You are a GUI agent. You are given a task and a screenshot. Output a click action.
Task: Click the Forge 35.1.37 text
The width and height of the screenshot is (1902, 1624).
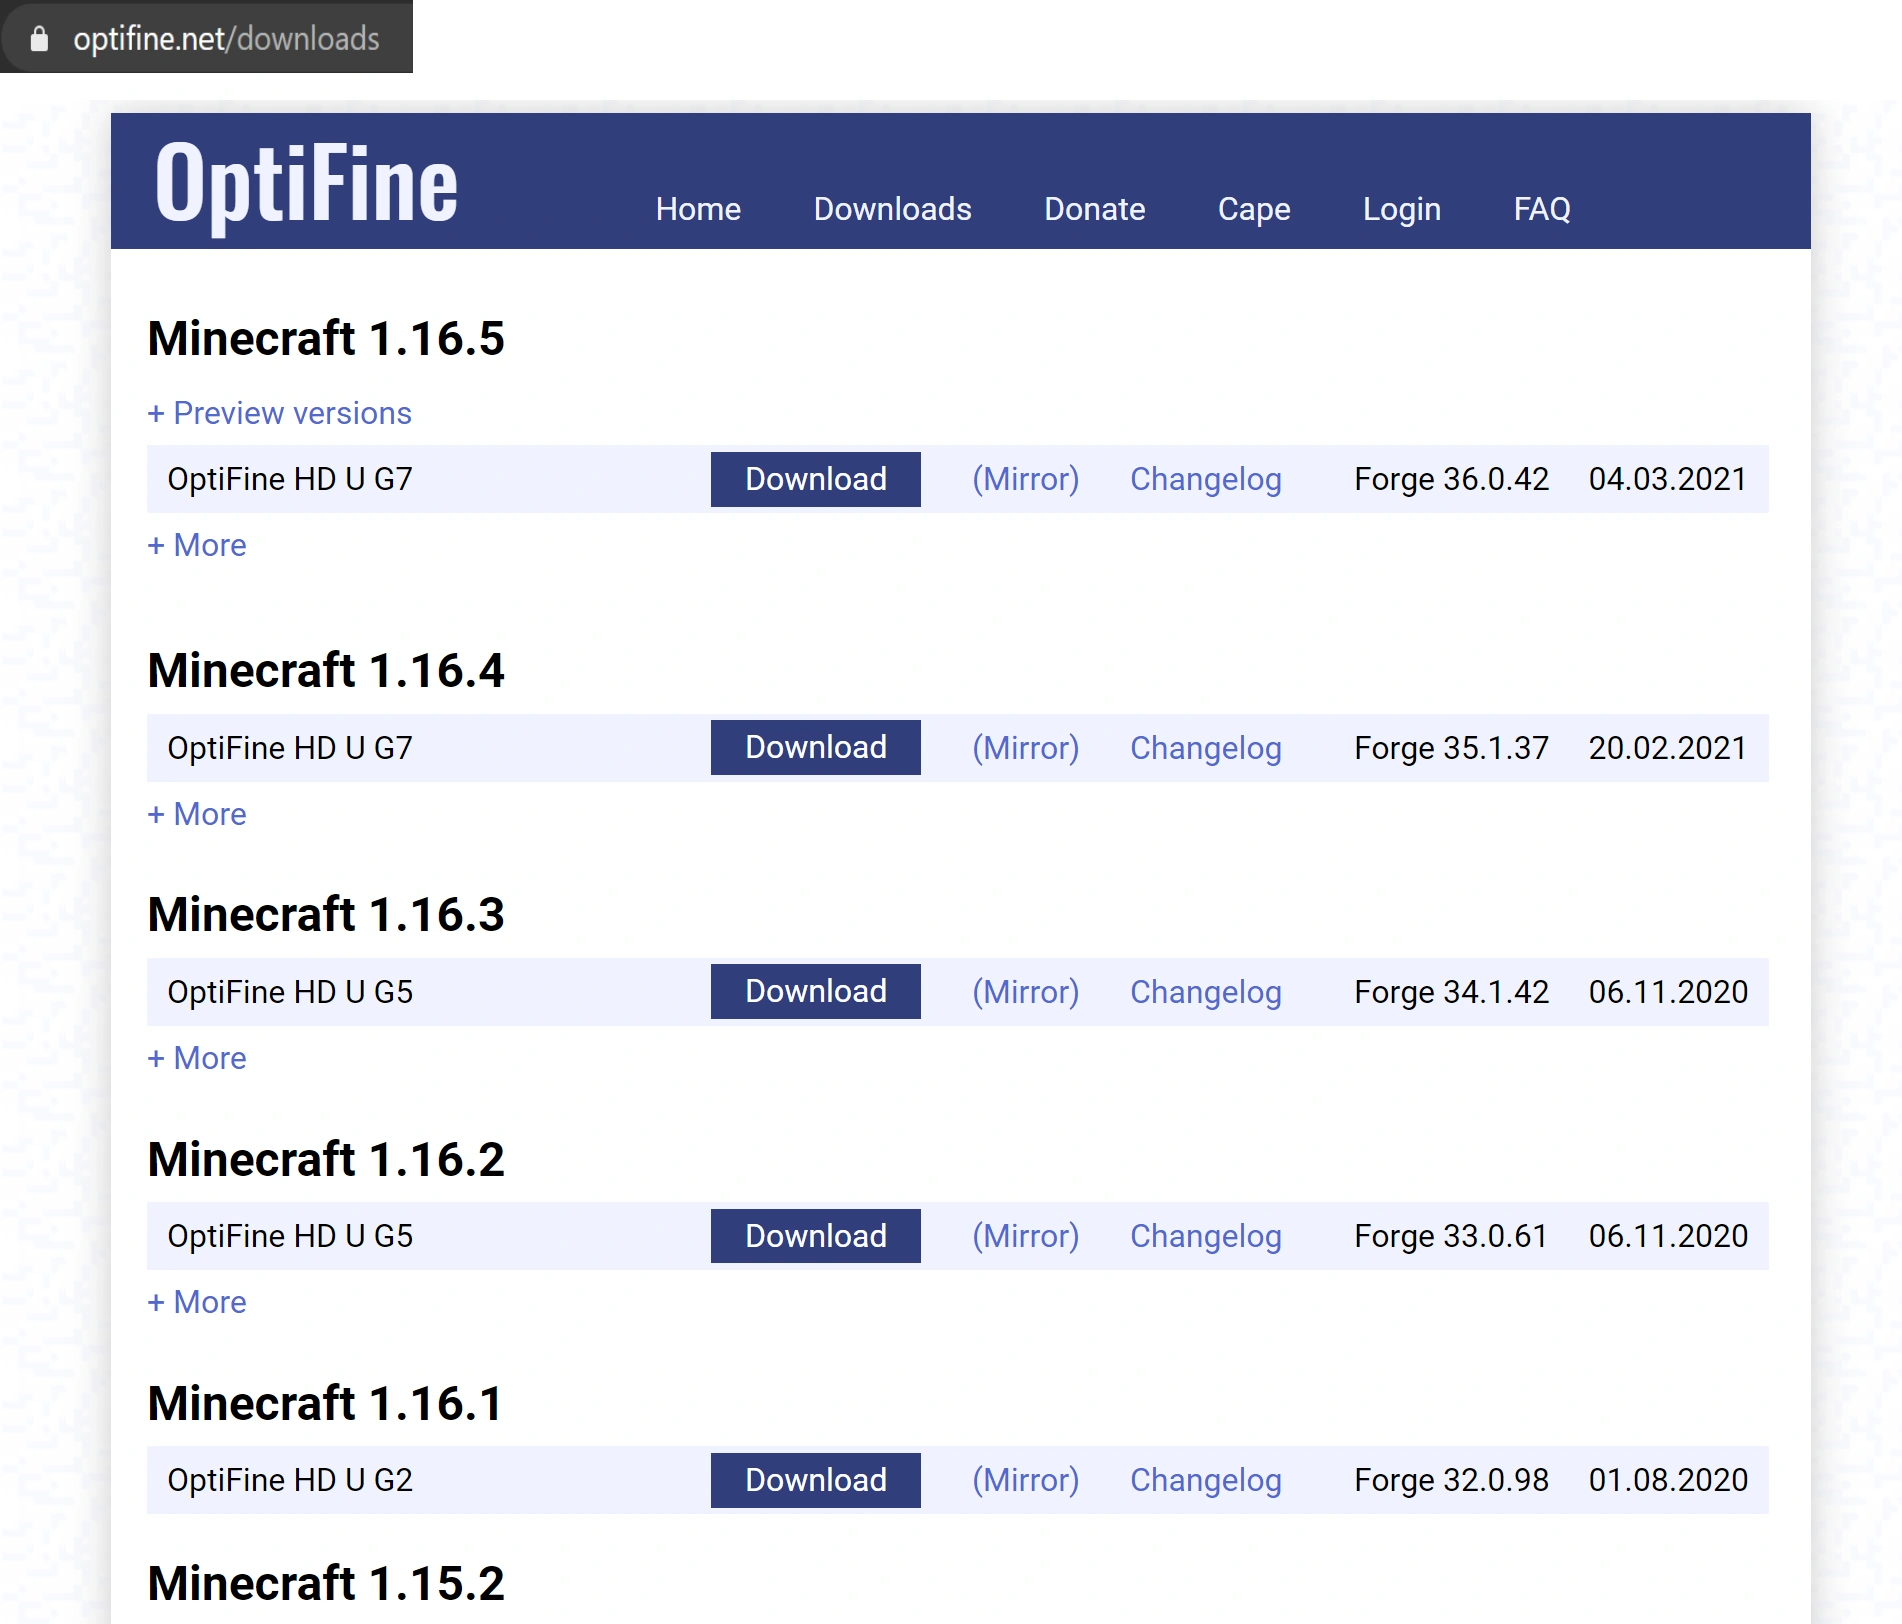[1451, 748]
